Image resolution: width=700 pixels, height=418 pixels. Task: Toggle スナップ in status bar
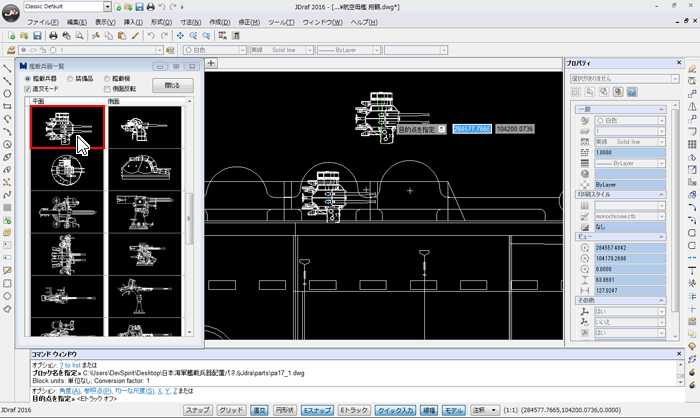click(197, 410)
